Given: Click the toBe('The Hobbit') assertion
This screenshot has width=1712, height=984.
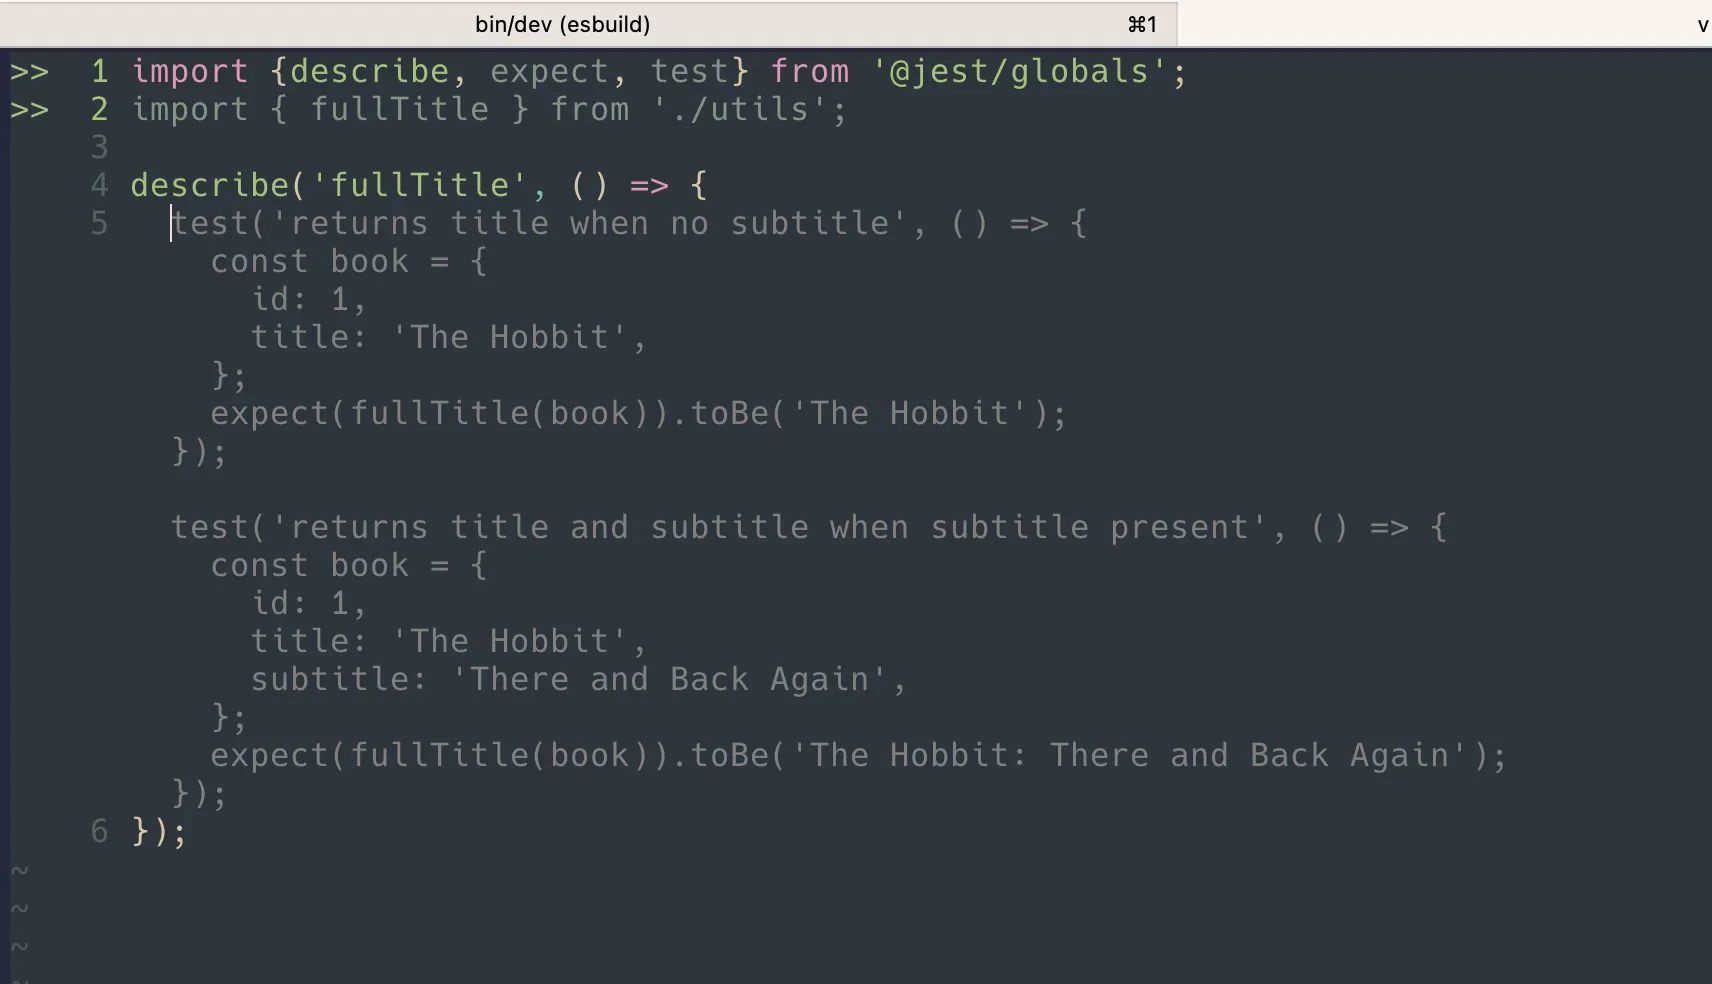Looking at the screenshot, I should point(869,413).
